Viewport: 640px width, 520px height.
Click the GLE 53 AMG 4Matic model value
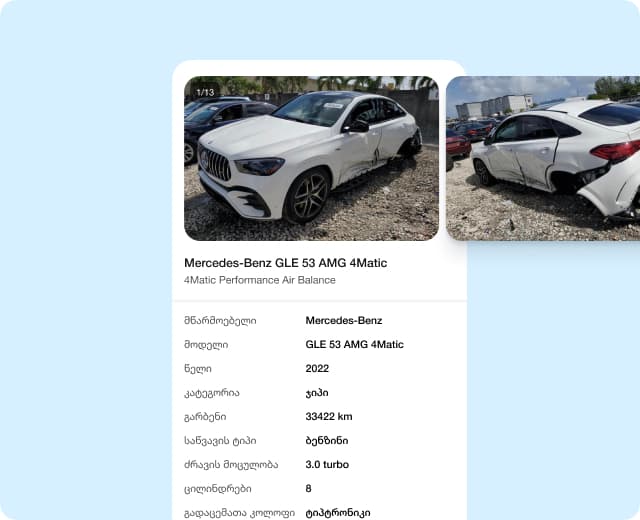pos(354,345)
